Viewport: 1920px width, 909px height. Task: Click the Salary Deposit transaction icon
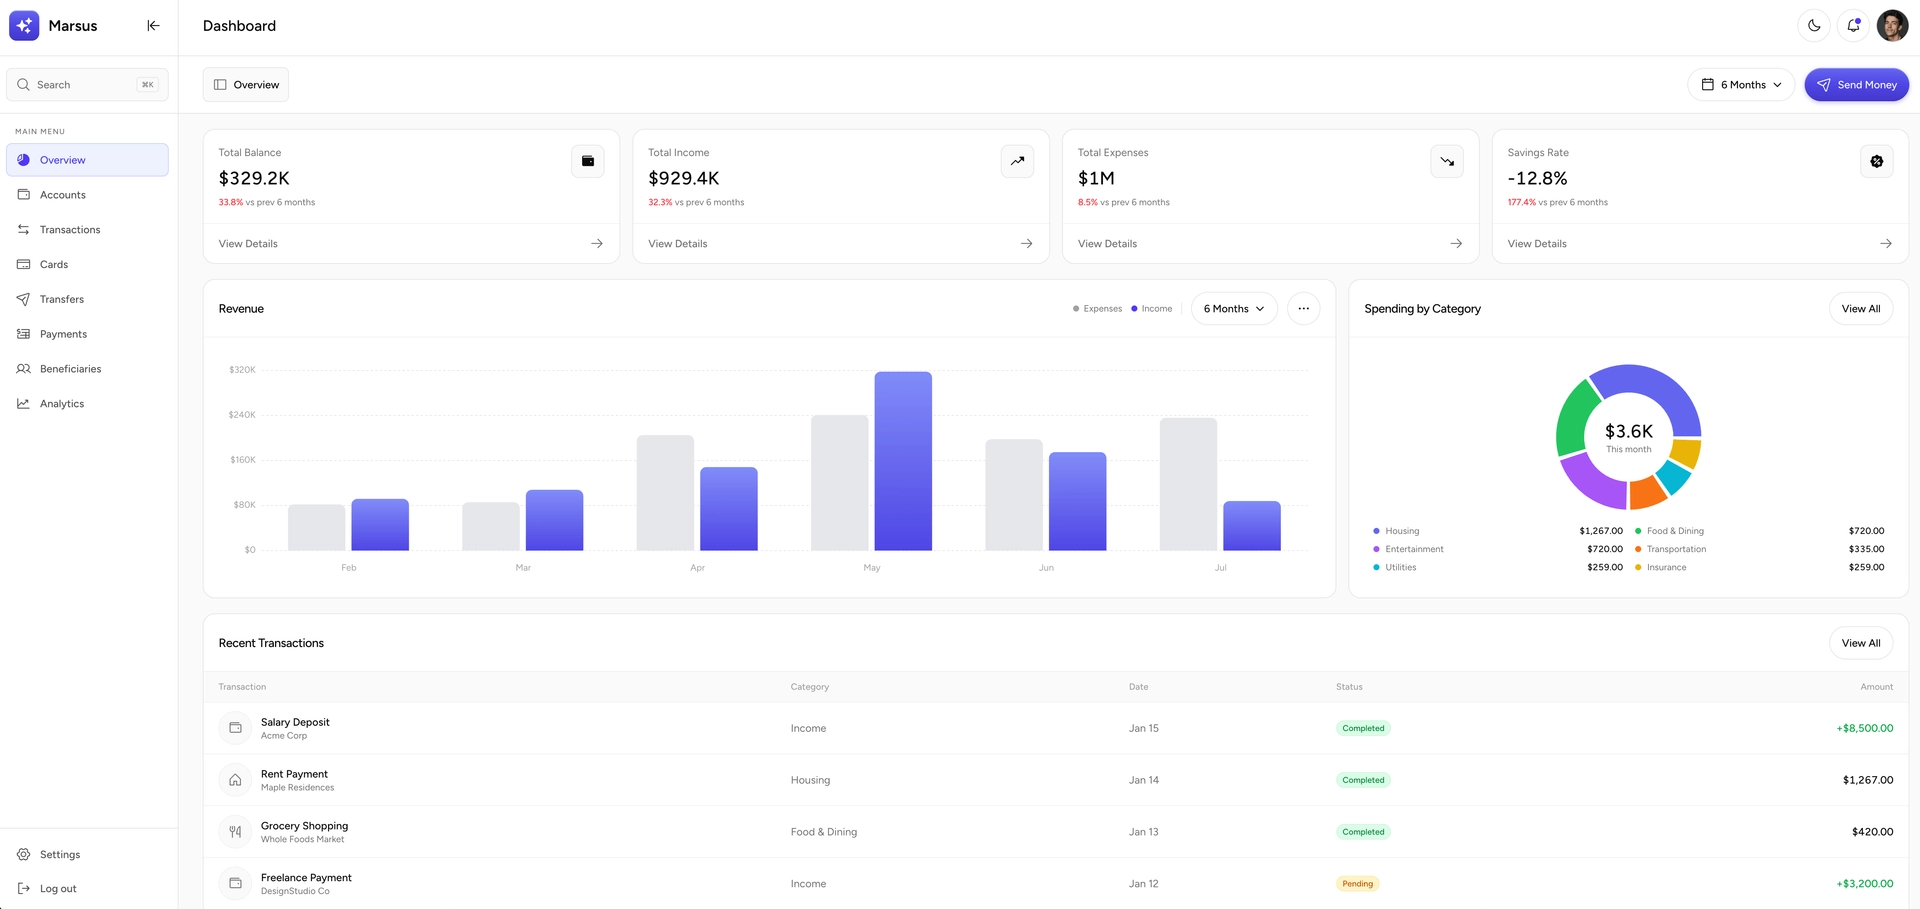coord(235,728)
